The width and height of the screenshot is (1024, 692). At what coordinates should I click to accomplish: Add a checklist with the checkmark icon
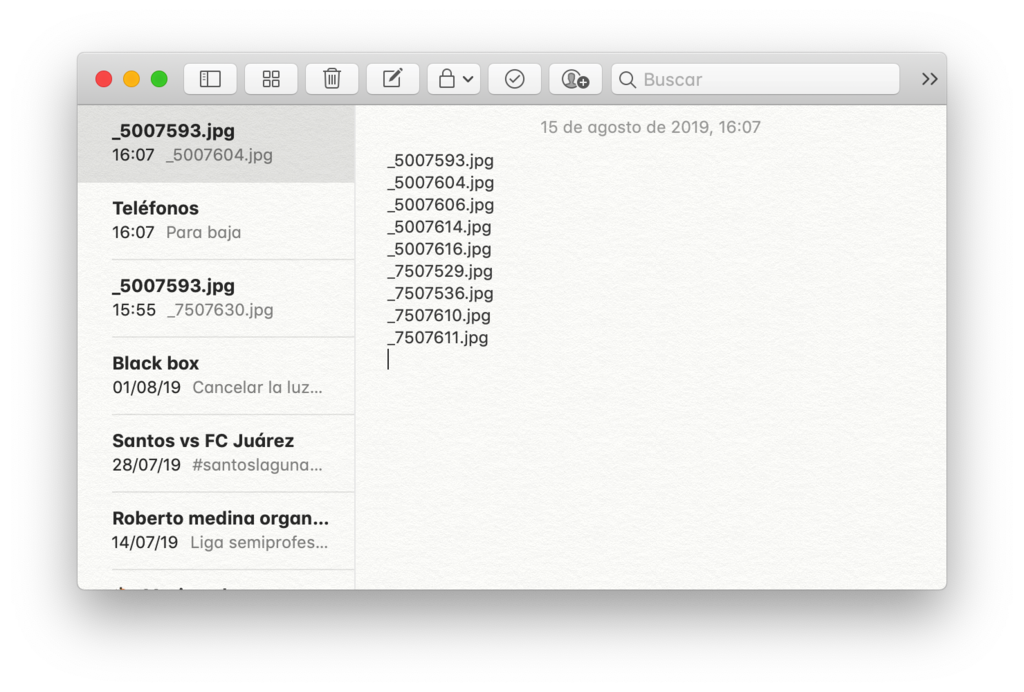point(515,79)
